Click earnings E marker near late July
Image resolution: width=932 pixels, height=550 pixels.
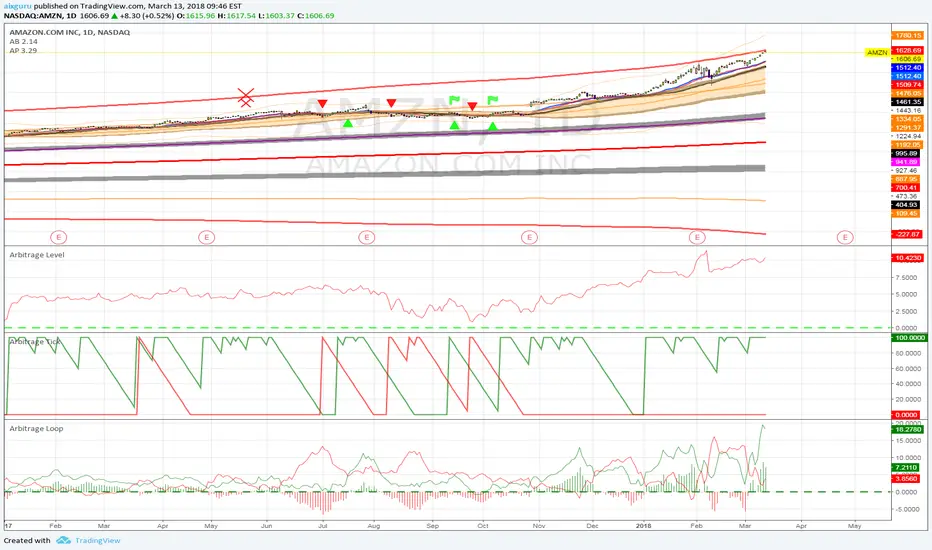tap(367, 237)
